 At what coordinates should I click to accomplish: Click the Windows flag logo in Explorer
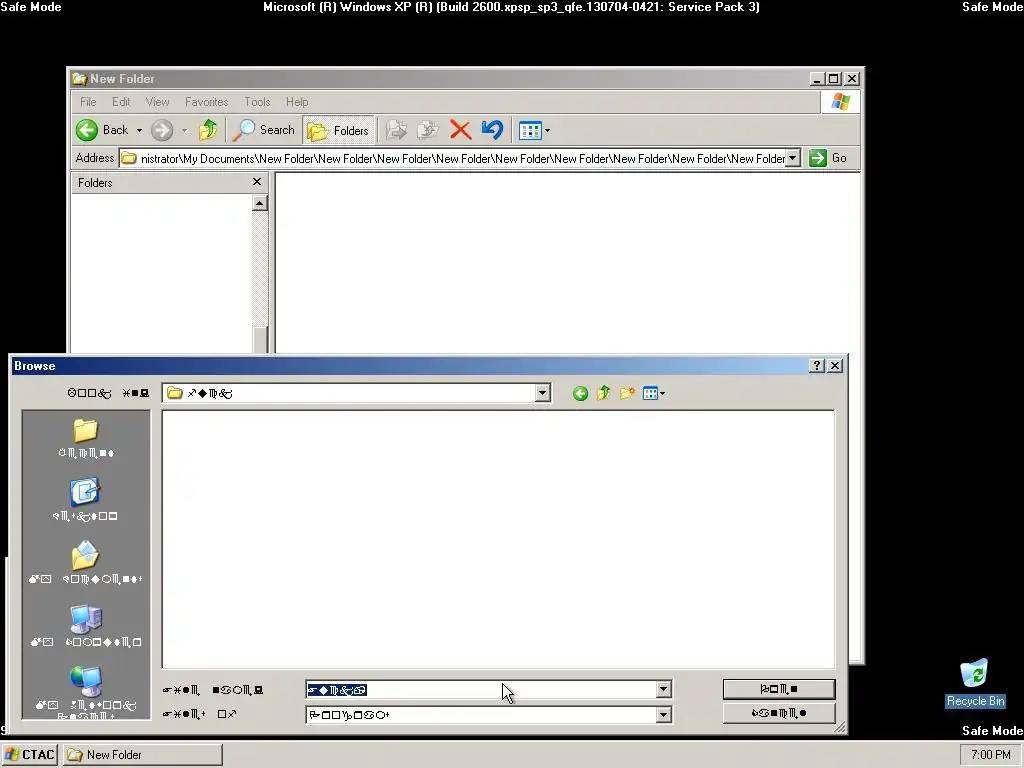[840, 102]
